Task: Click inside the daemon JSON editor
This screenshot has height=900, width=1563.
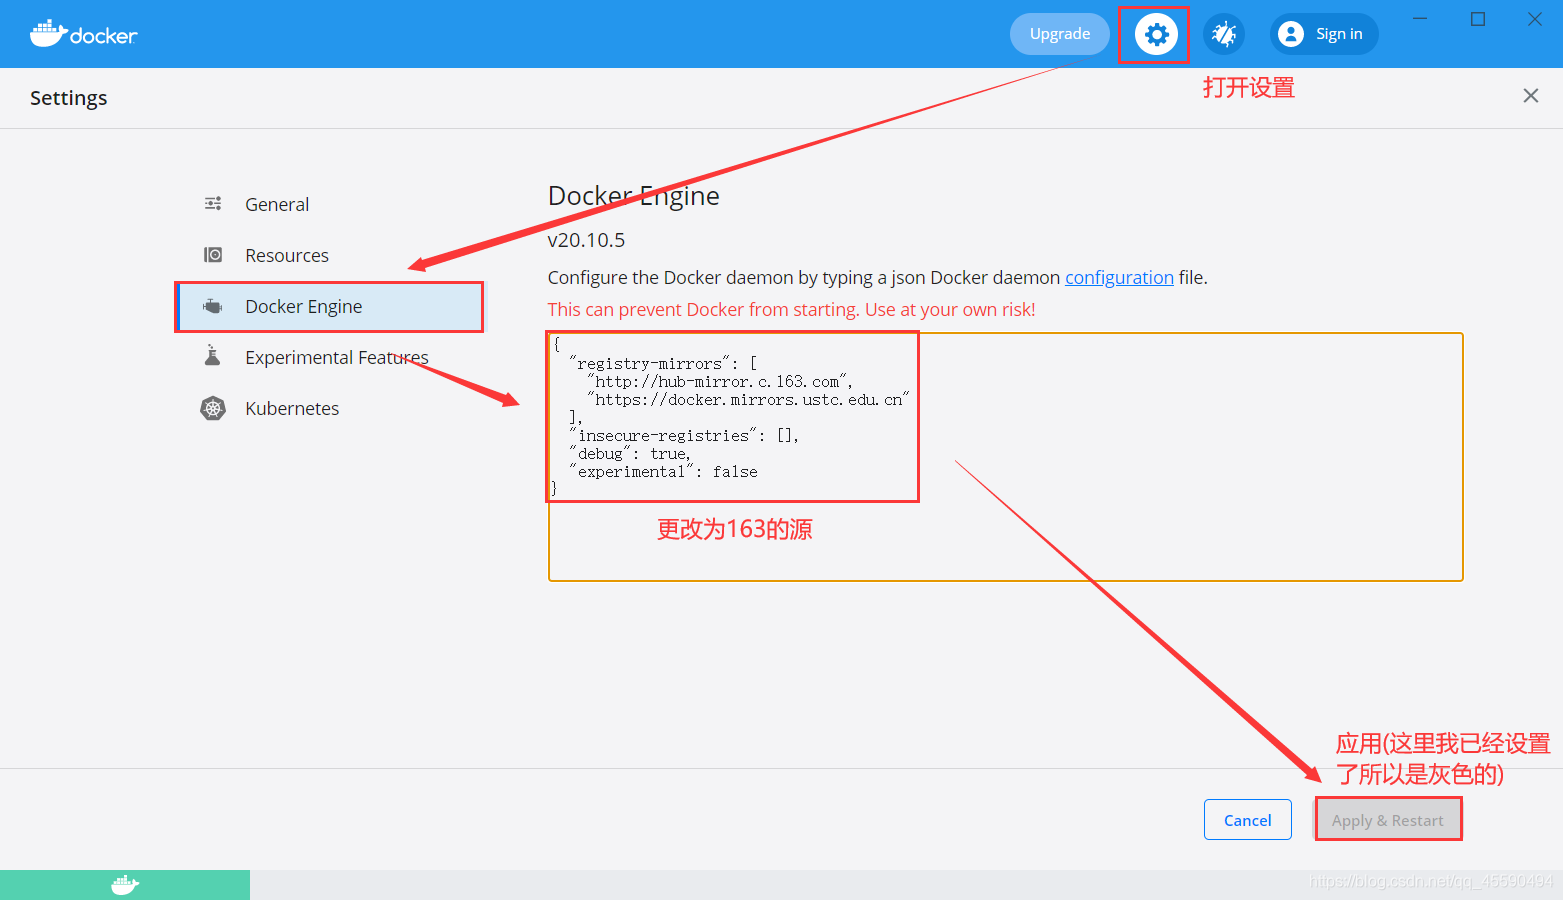Action: click(x=1005, y=457)
